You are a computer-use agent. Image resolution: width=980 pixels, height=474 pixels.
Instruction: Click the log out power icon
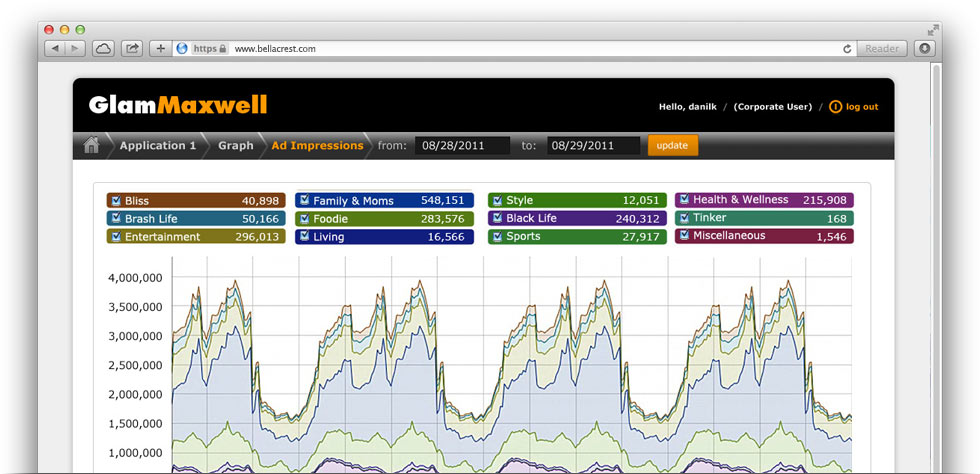click(835, 107)
